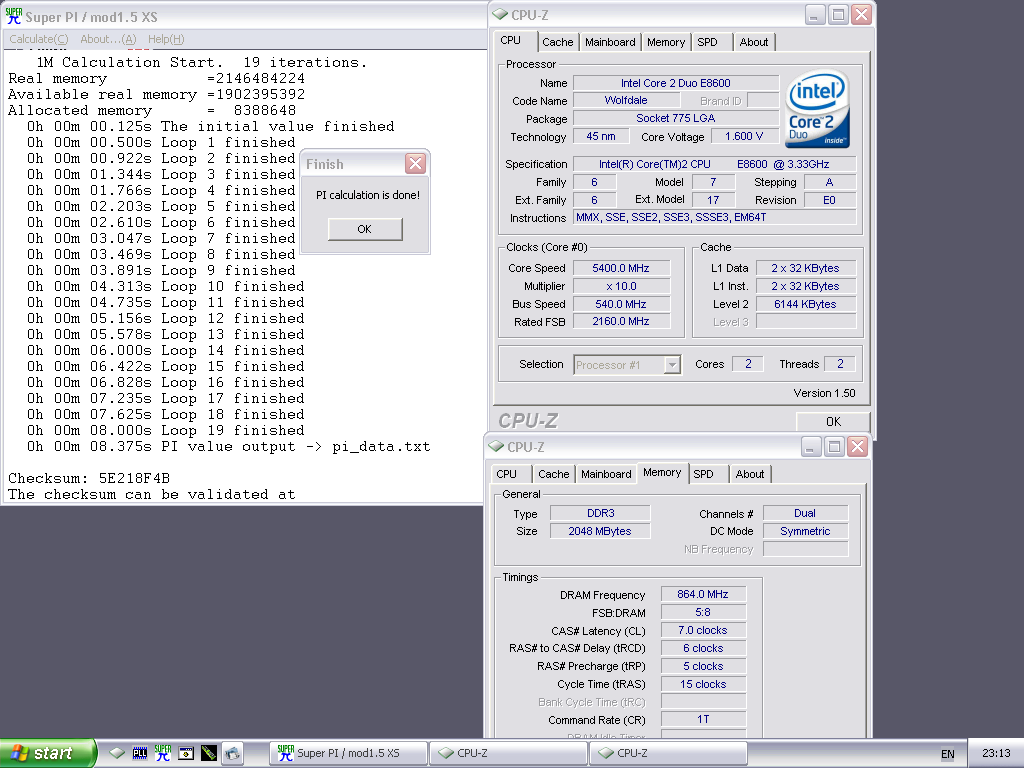Click the bus speed value '540.0 MHz'
This screenshot has width=1024, height=768.
(x=621, y=304)
